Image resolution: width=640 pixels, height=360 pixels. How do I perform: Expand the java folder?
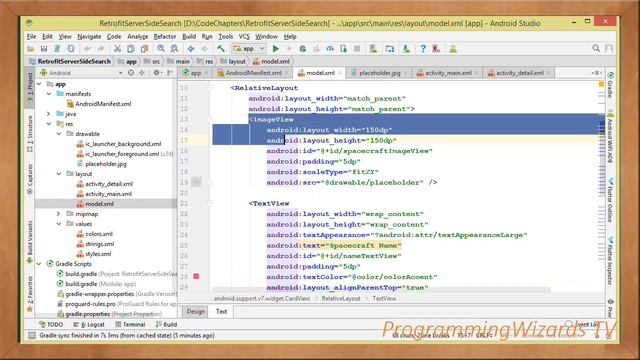click(49, 114)
